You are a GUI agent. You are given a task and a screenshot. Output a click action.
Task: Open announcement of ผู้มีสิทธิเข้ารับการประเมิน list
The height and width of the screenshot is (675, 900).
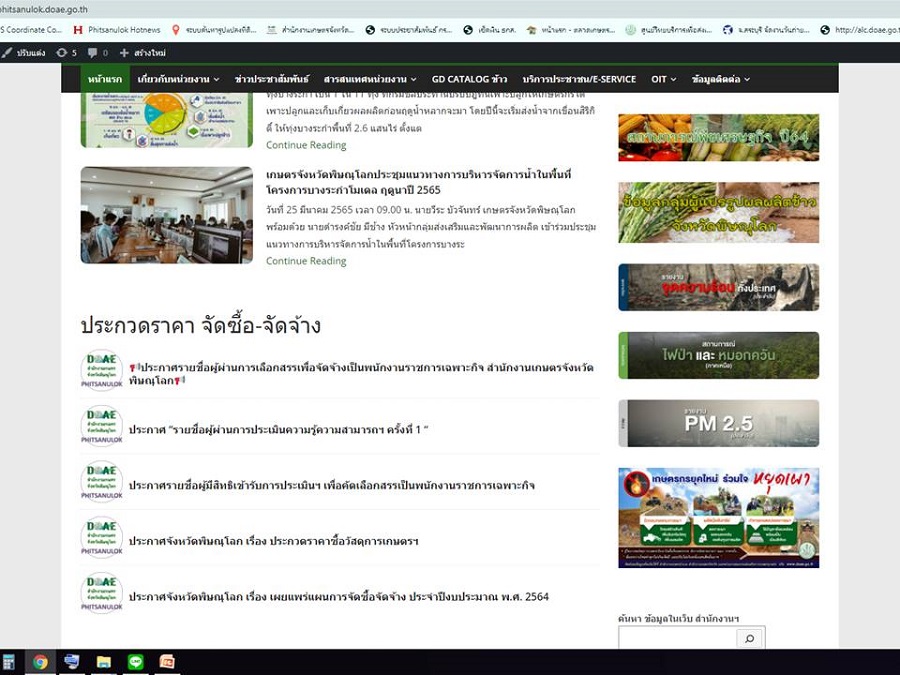click(x=332, y=485)
